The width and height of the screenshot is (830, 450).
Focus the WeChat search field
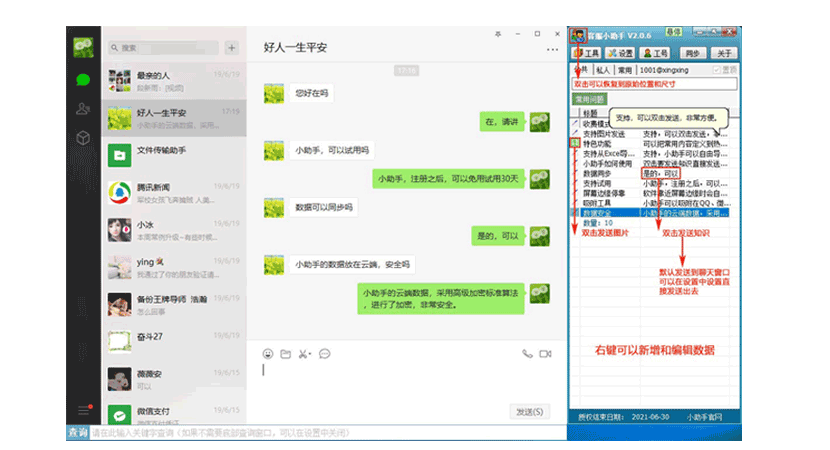[163, 48]
